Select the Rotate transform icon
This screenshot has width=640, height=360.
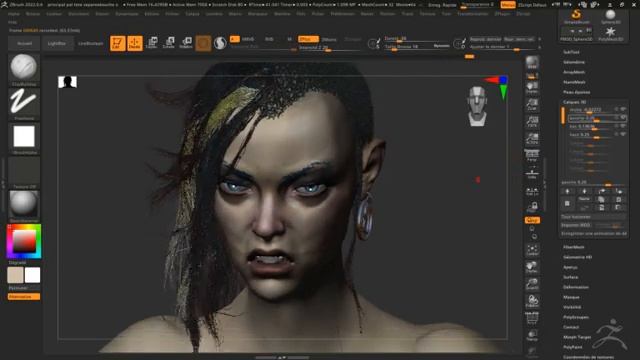pyautogui.click(x=186, y=43)
